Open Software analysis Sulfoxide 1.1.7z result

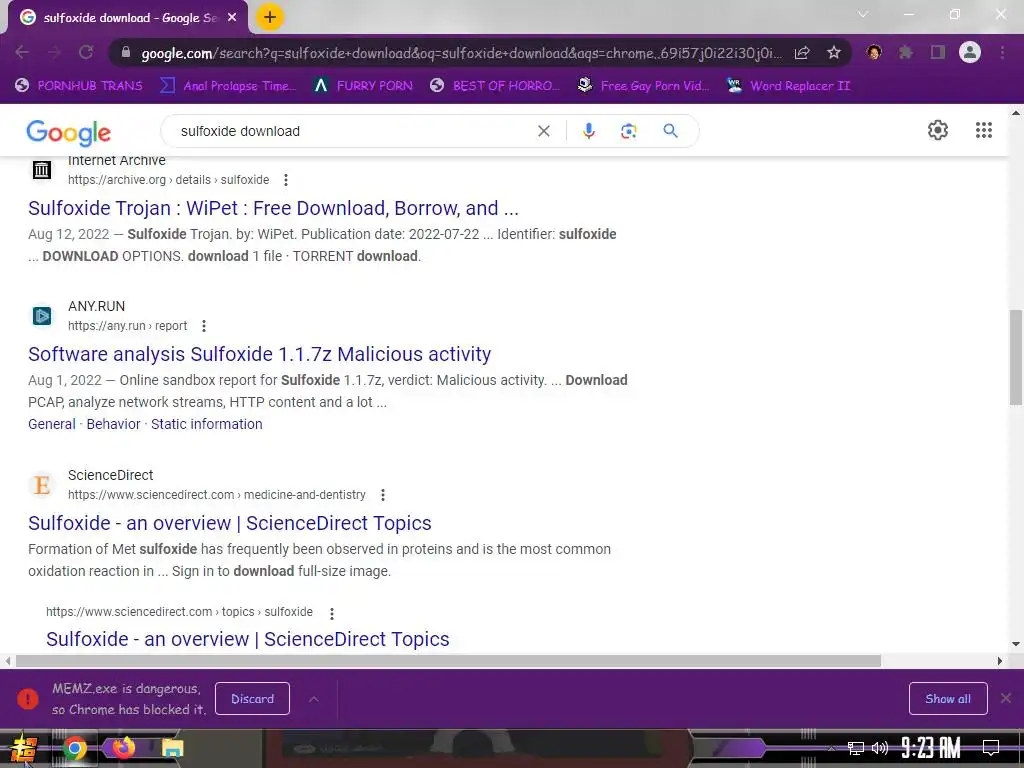[259, 354]
